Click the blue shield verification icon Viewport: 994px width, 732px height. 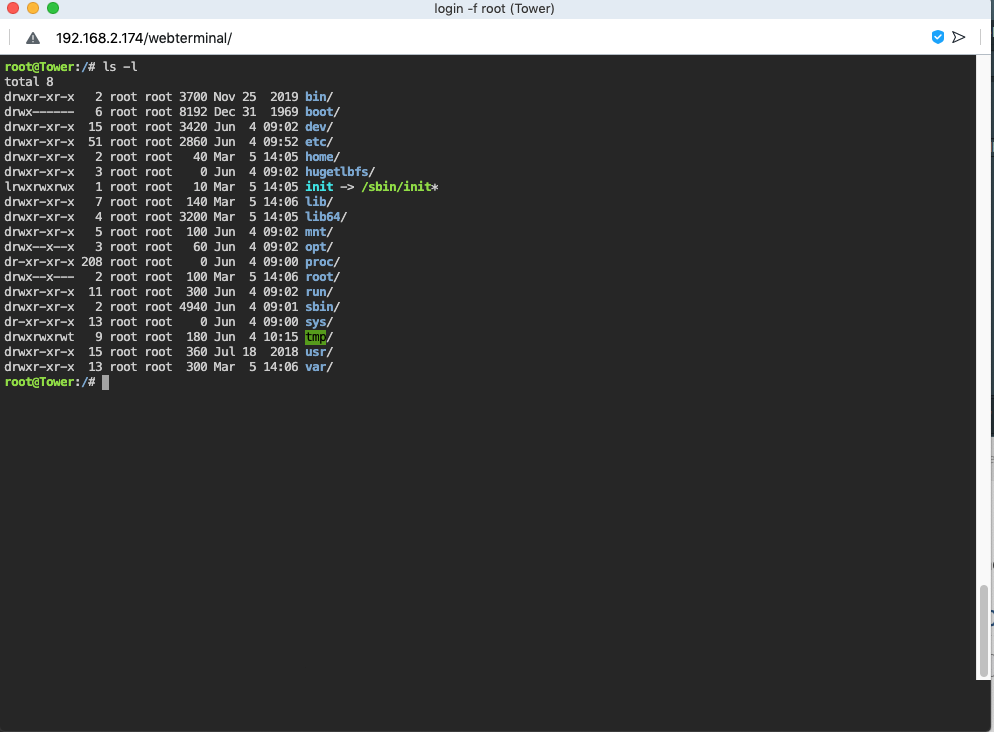[x=938, y=37]
